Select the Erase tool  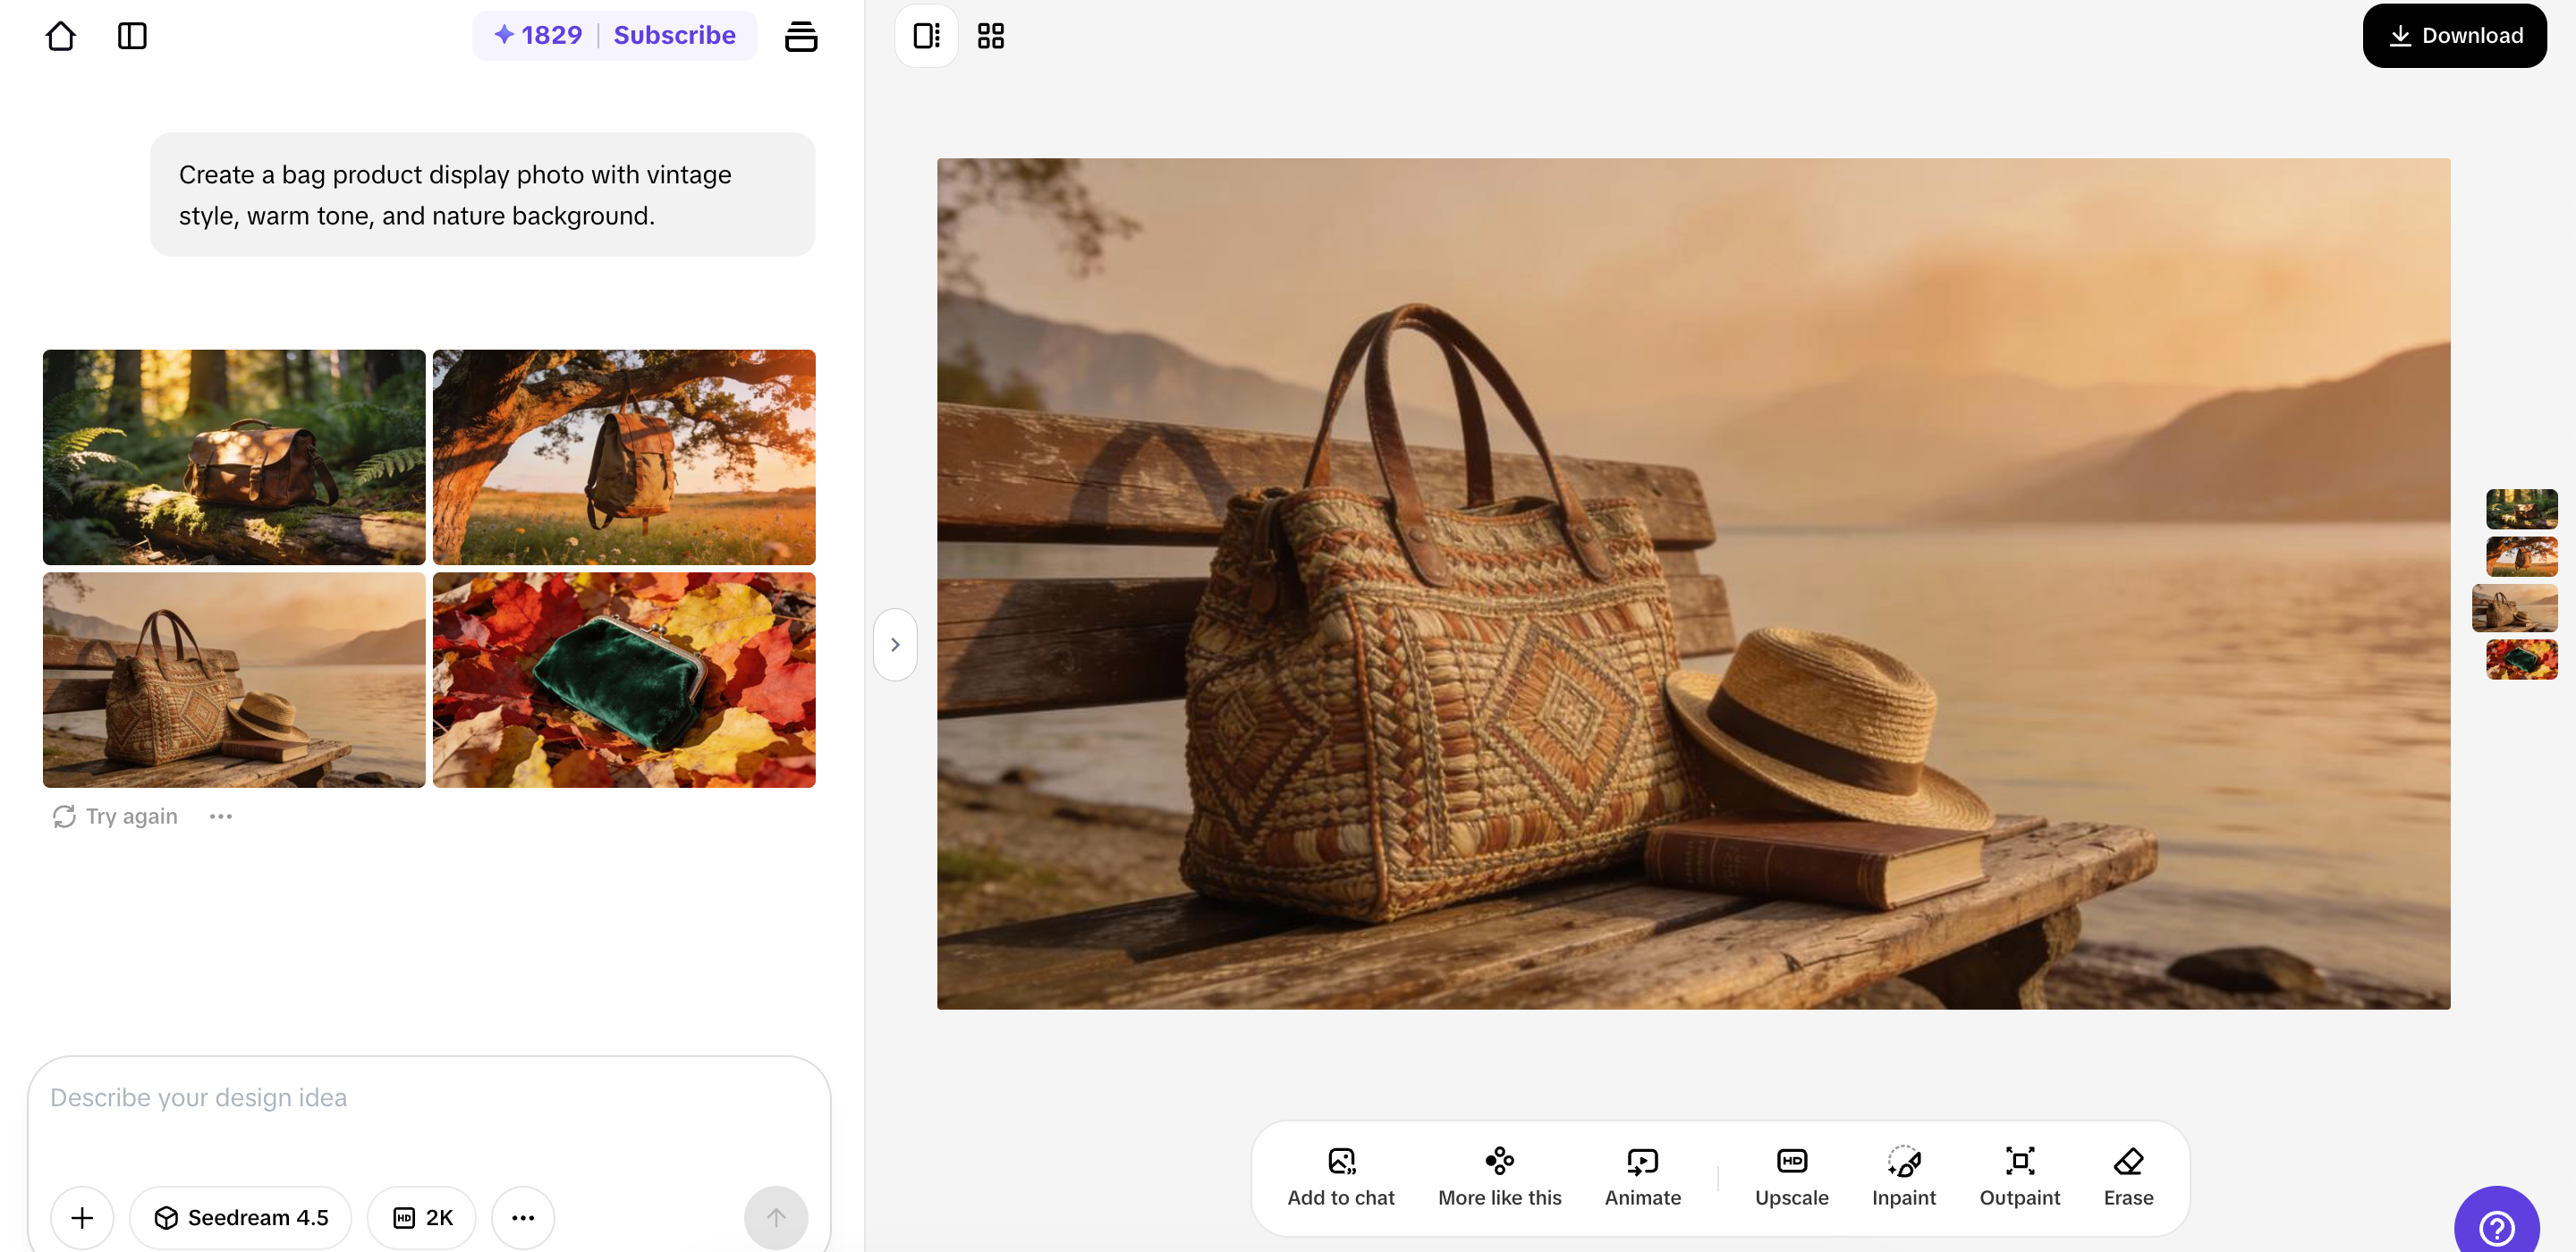click(2128, 1176)
